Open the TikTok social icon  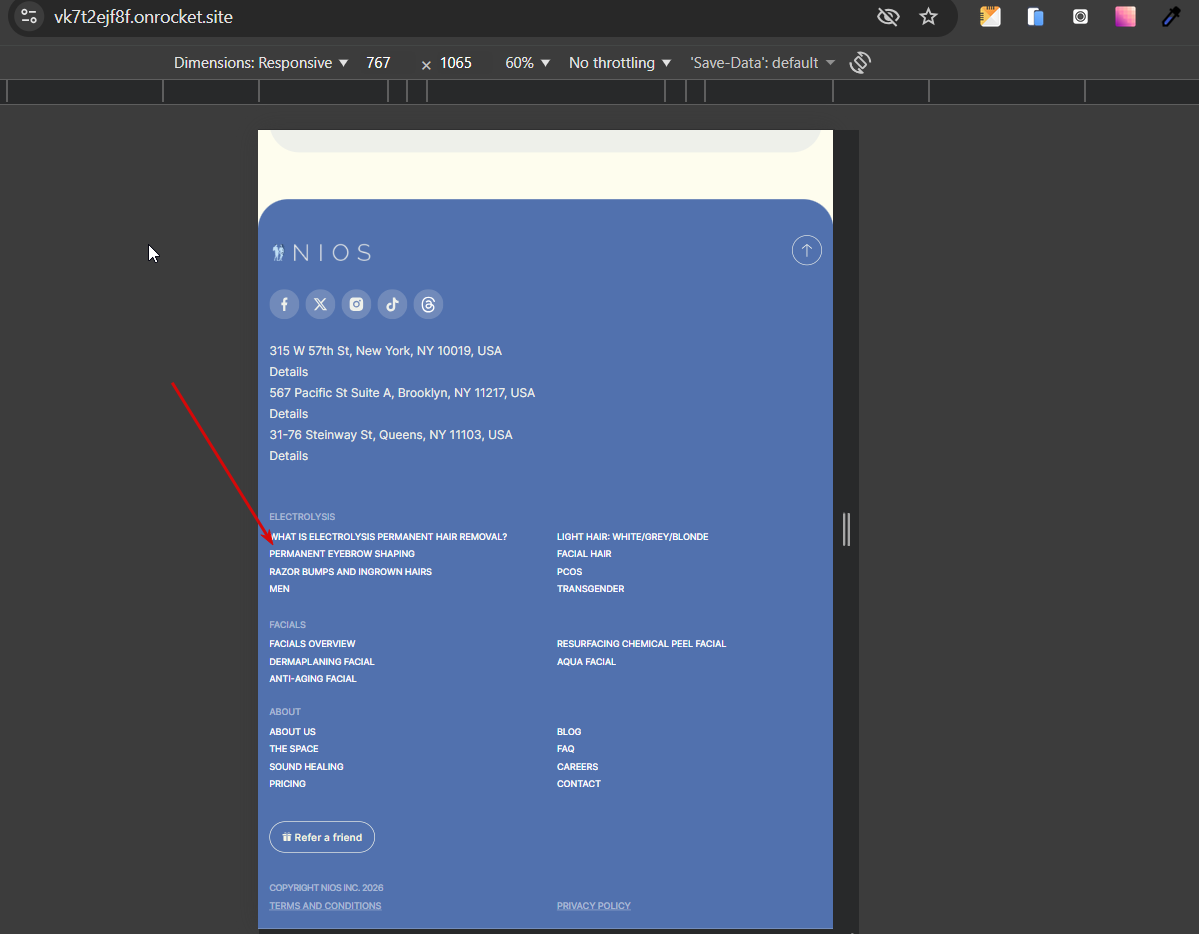pos(392,304)
